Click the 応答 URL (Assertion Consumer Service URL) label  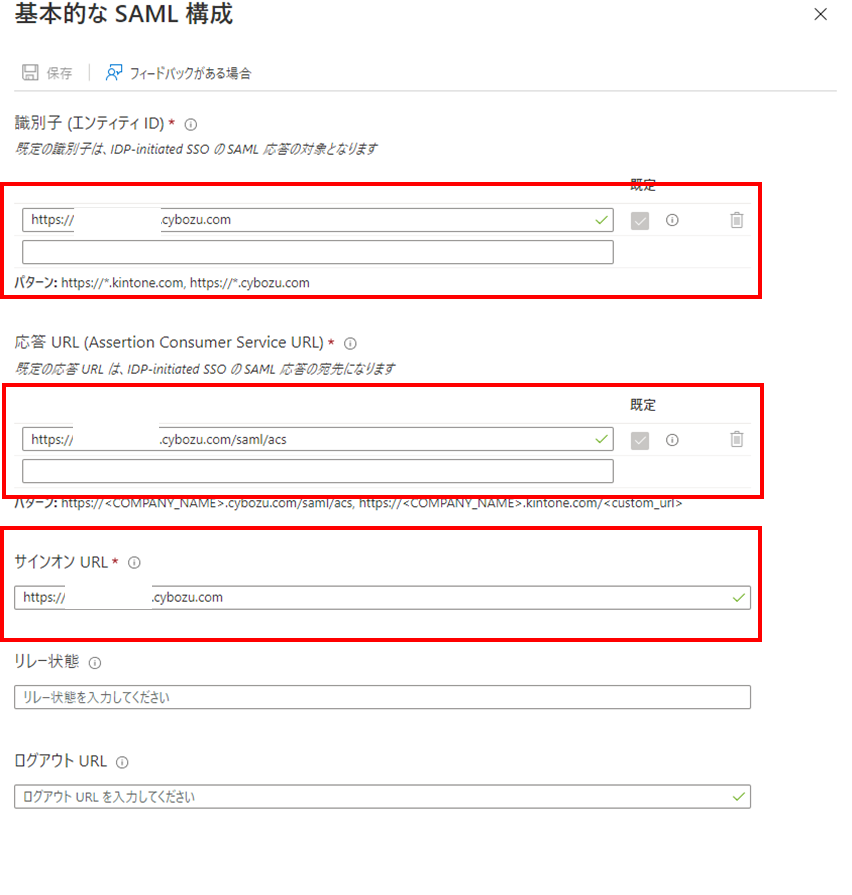169,342
